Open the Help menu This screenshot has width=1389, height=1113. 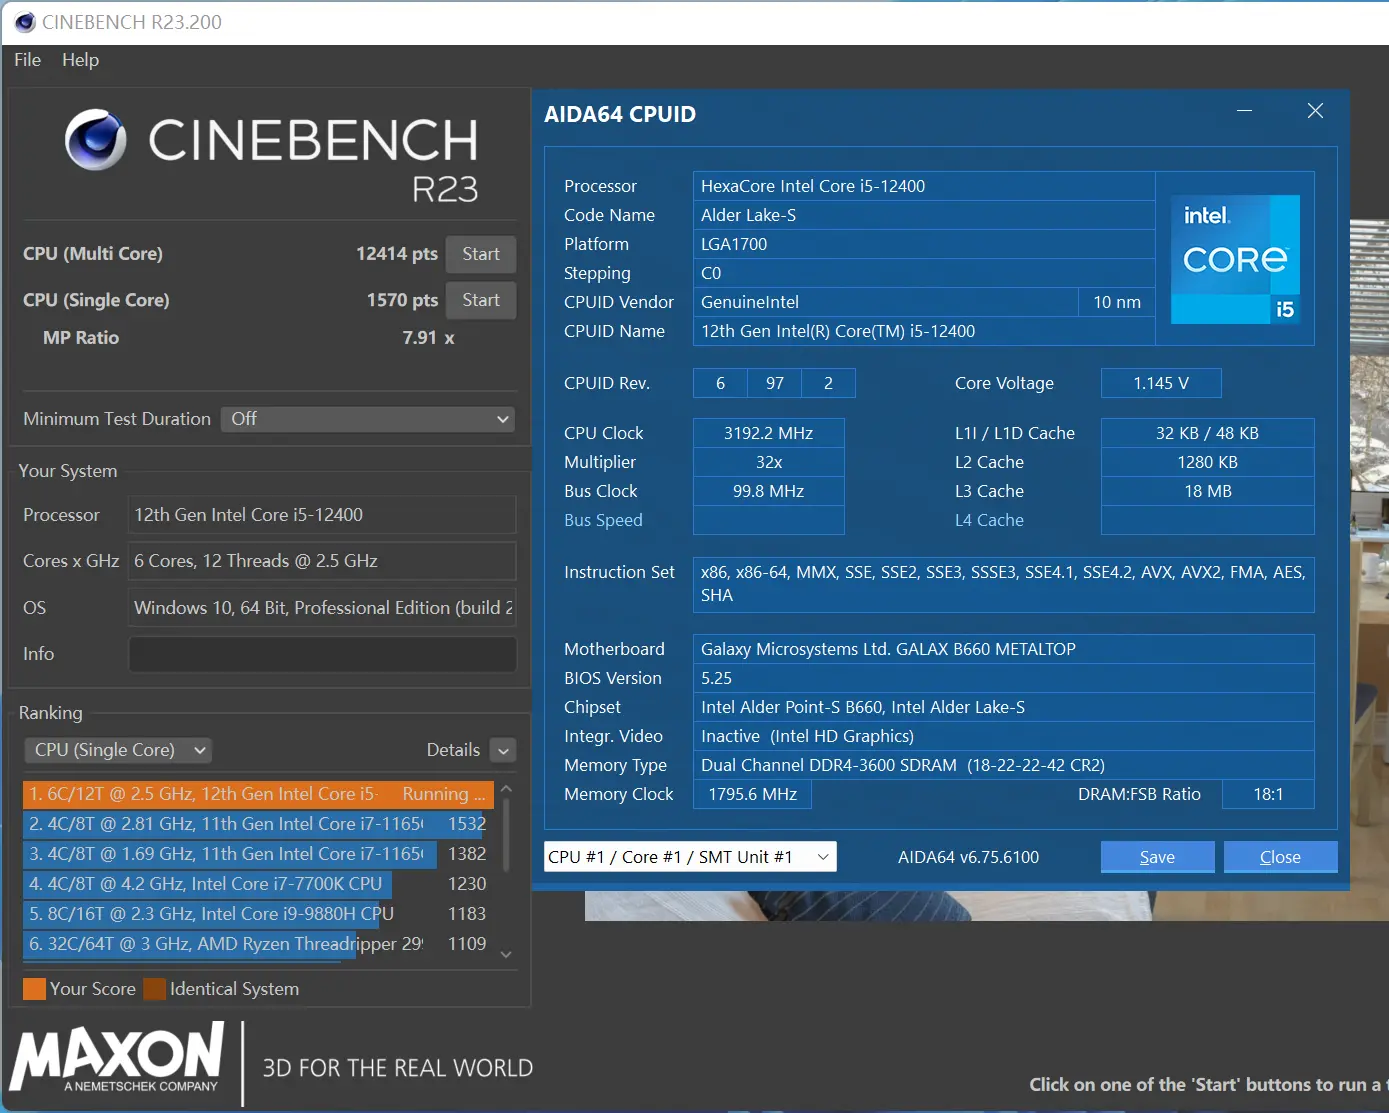[x=80, y=60]
